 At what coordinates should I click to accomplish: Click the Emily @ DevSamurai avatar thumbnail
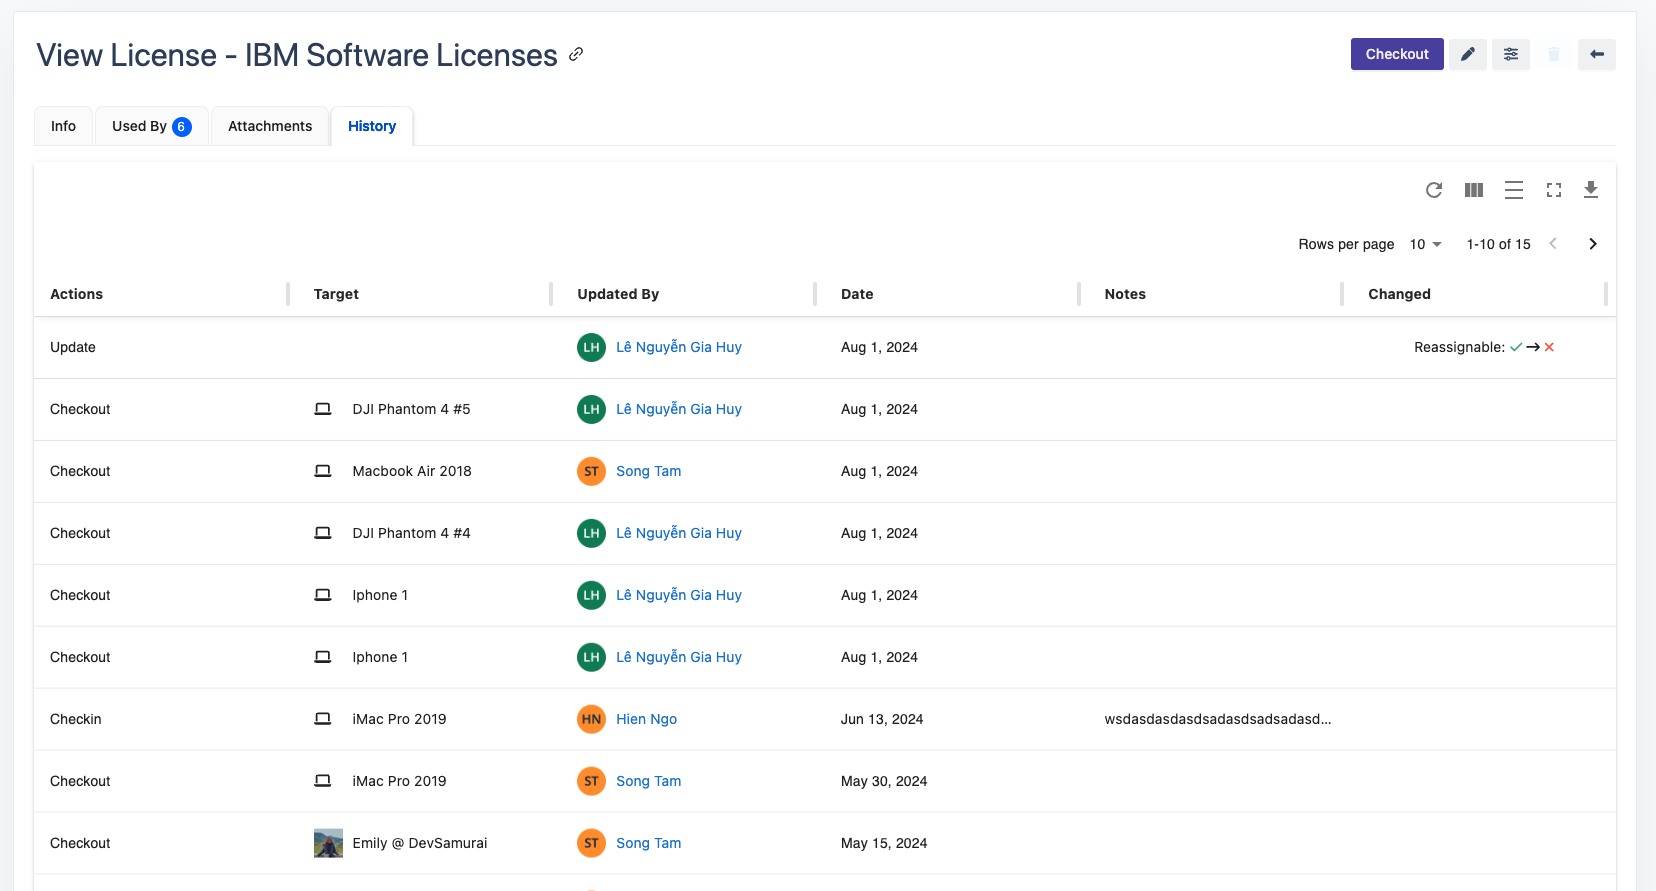pos(328,843)
